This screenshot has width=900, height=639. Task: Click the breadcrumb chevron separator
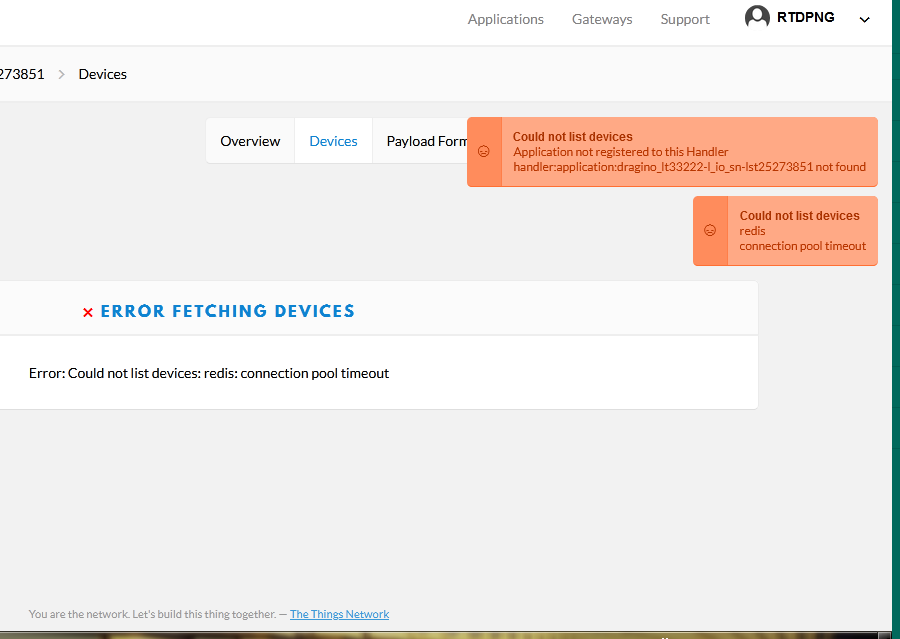coord(61,75)
